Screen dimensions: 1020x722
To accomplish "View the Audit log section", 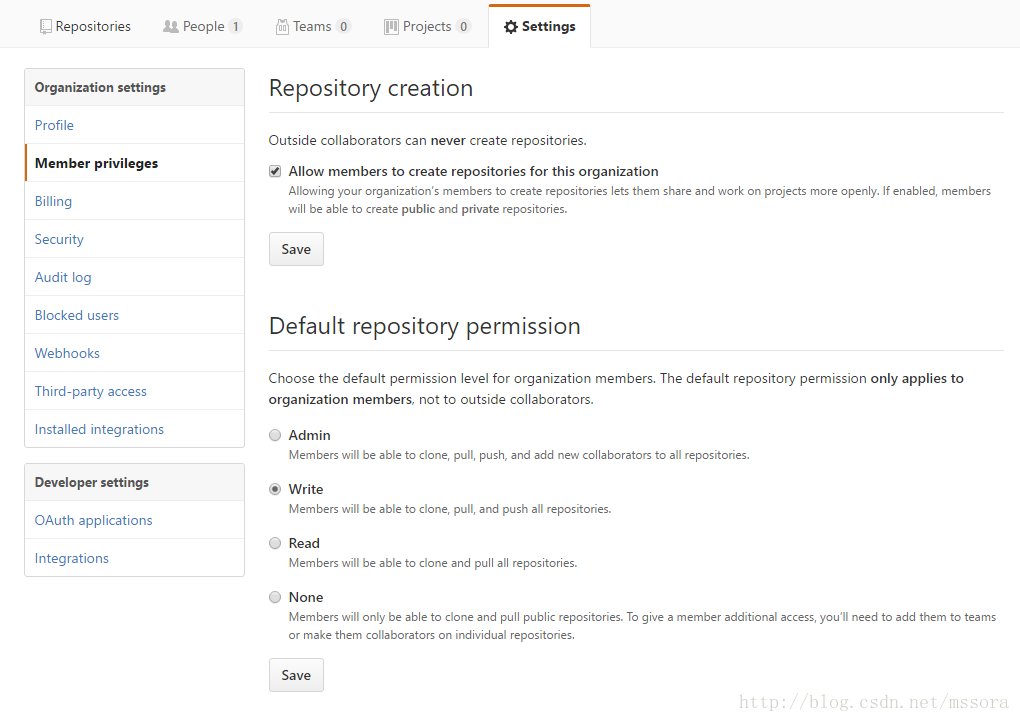I will (63, 277).
